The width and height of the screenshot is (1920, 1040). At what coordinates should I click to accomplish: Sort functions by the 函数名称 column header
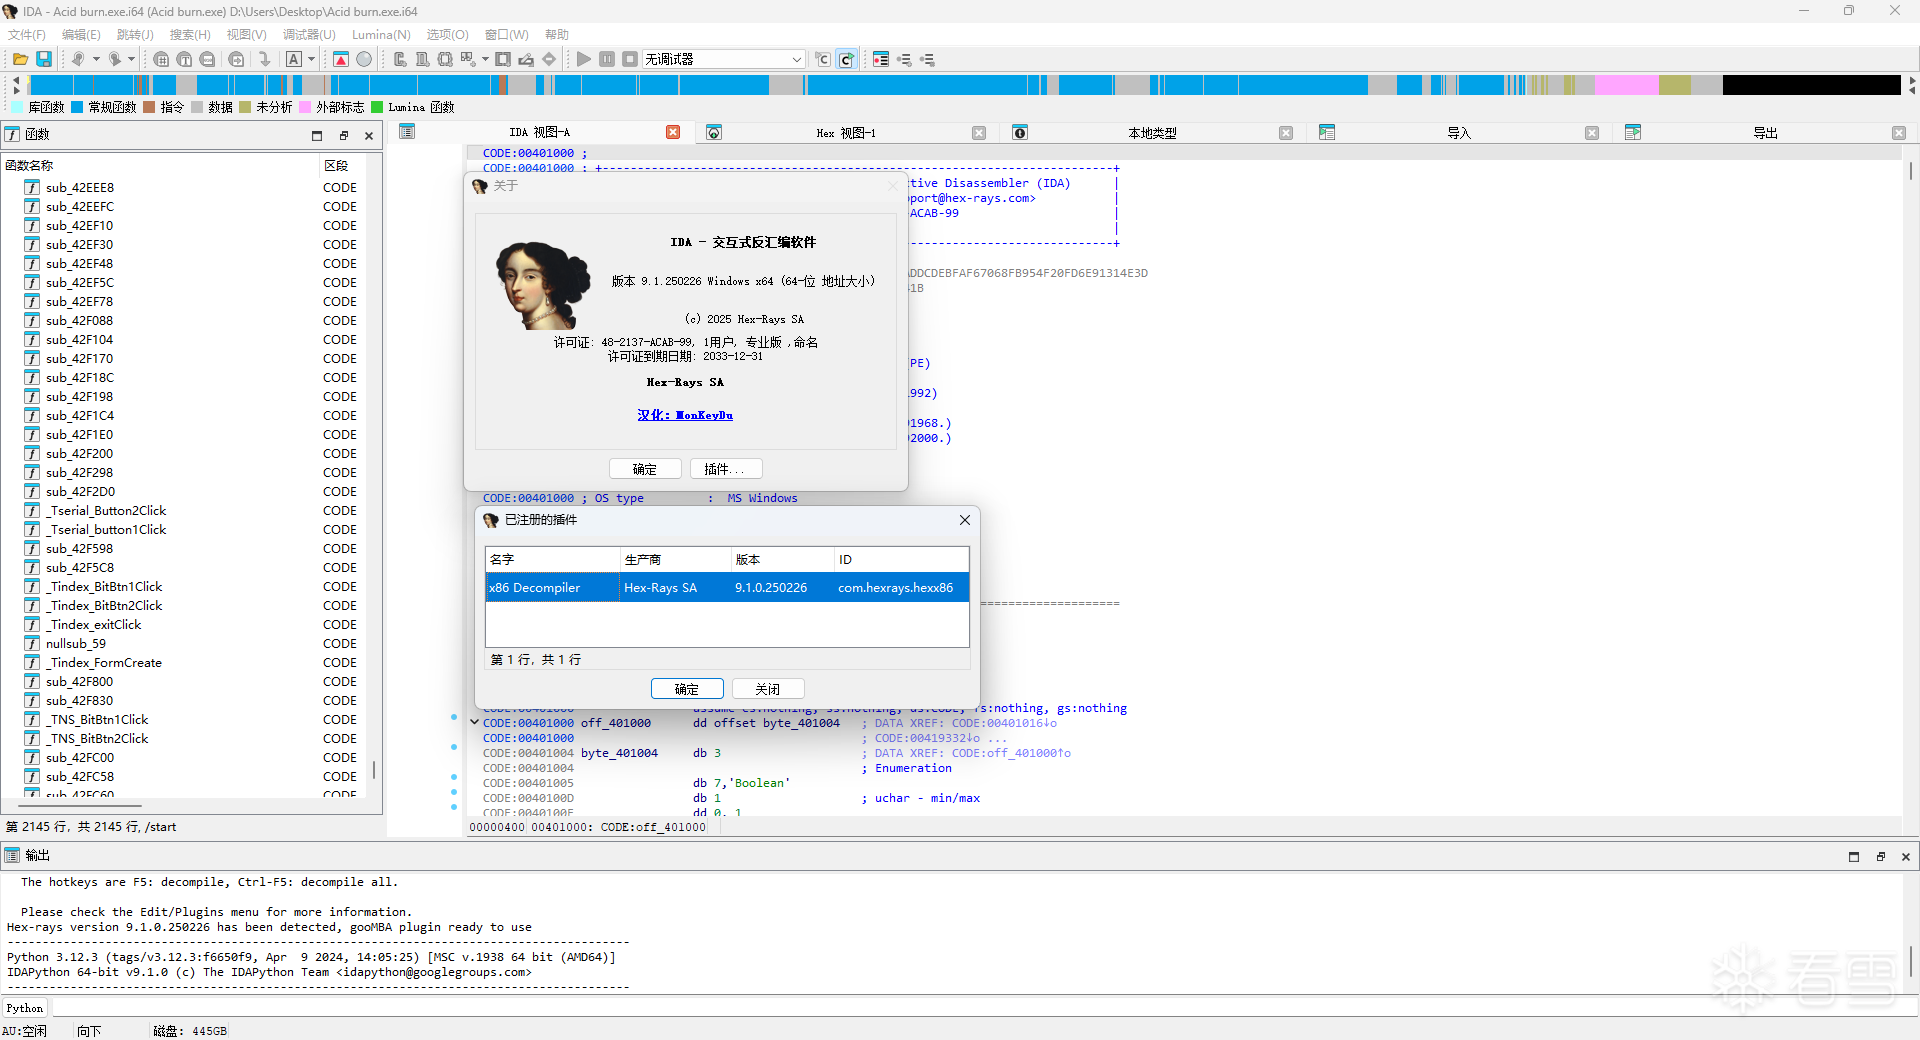pos(160,165)
